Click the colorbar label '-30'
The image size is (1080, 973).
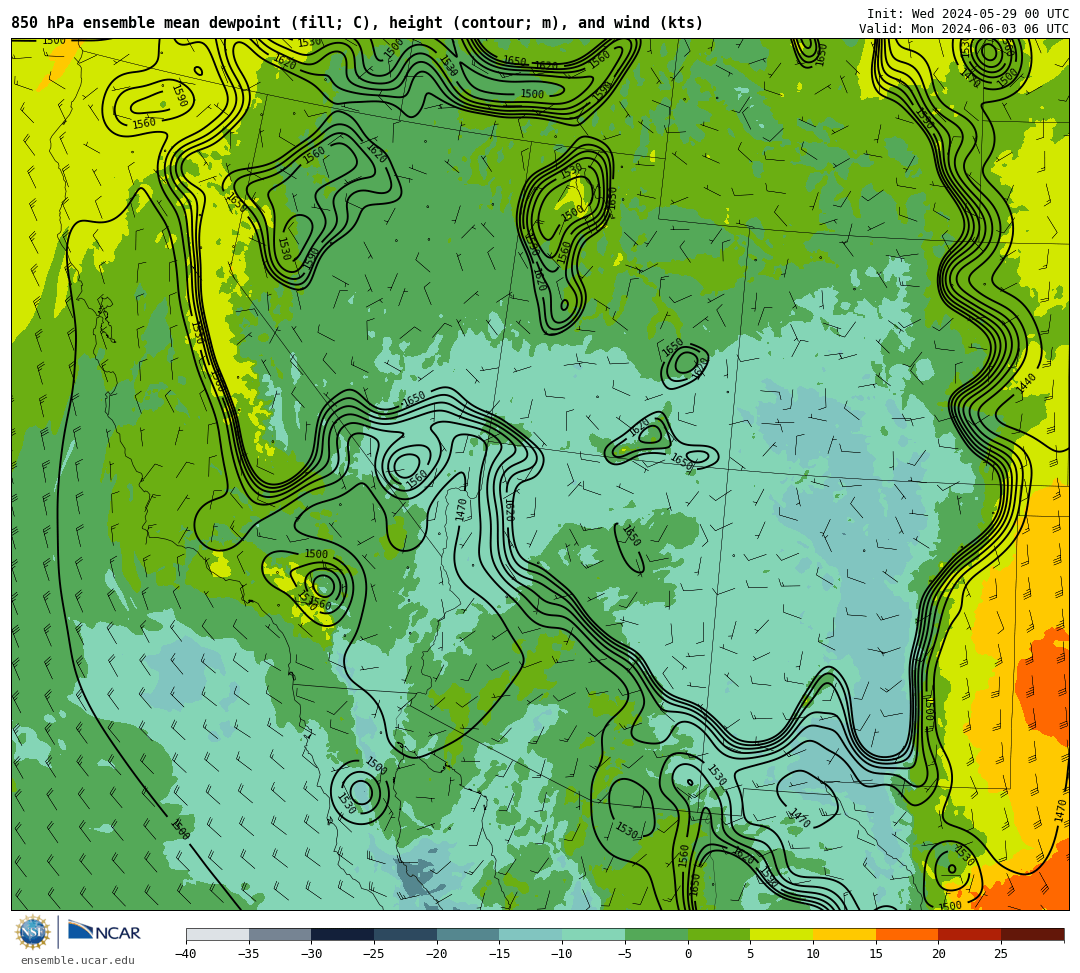click(x=311, y=954)
